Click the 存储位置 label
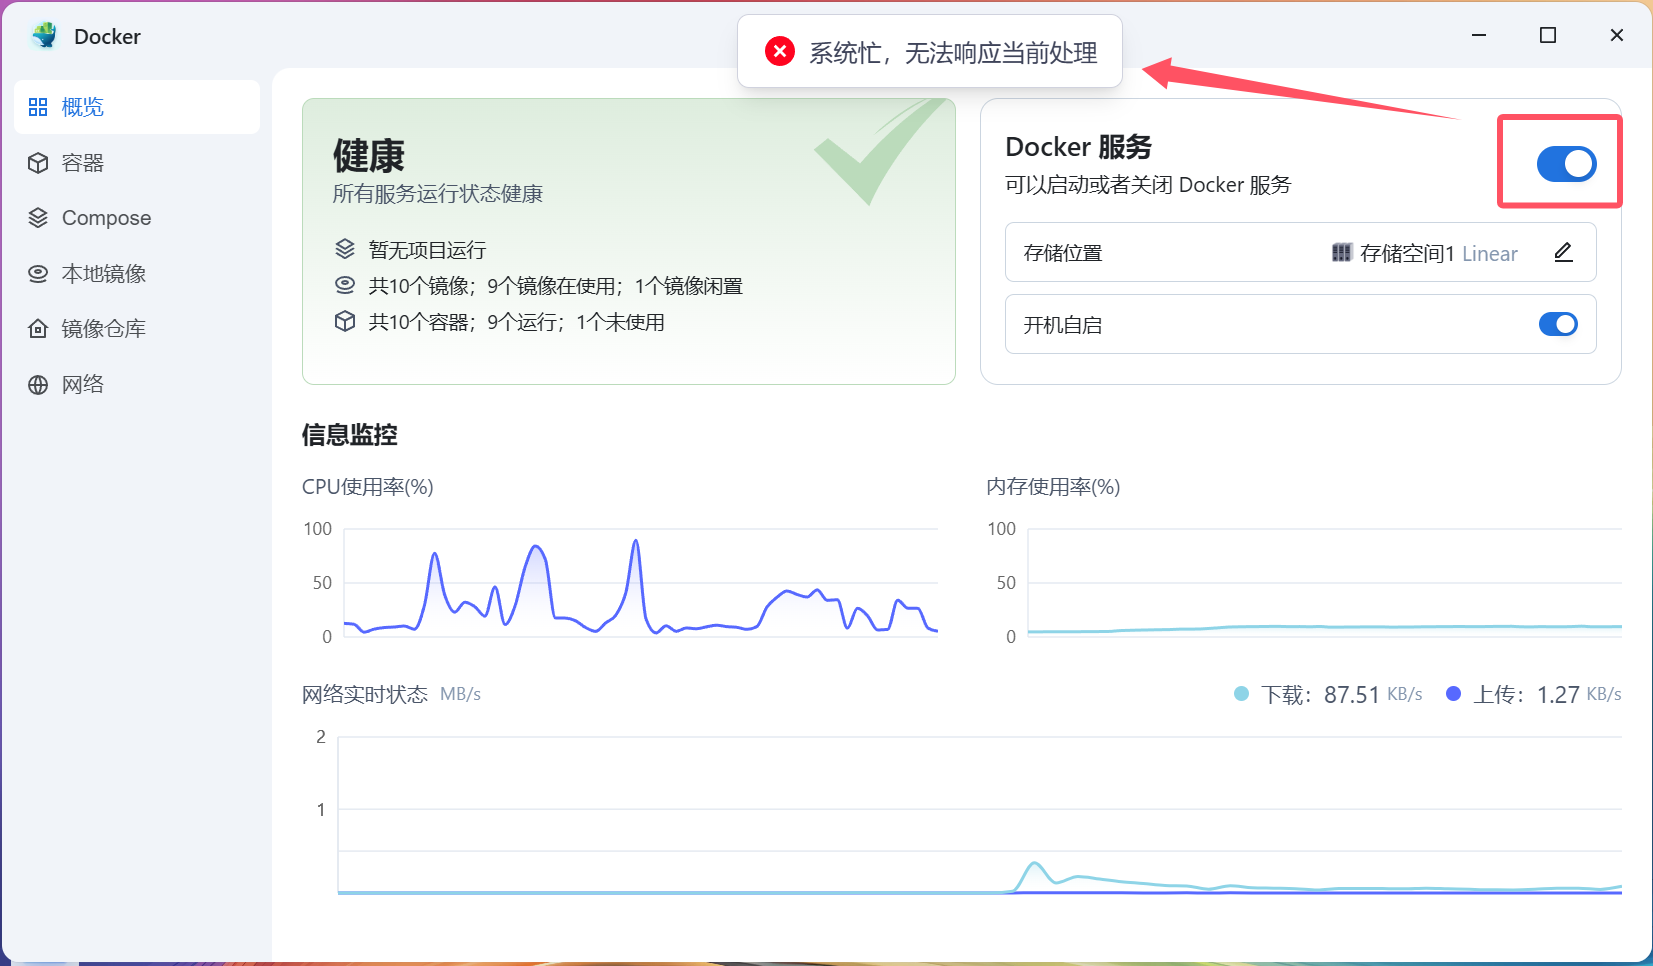1653x966 pixels. [x=1063, y=253]
